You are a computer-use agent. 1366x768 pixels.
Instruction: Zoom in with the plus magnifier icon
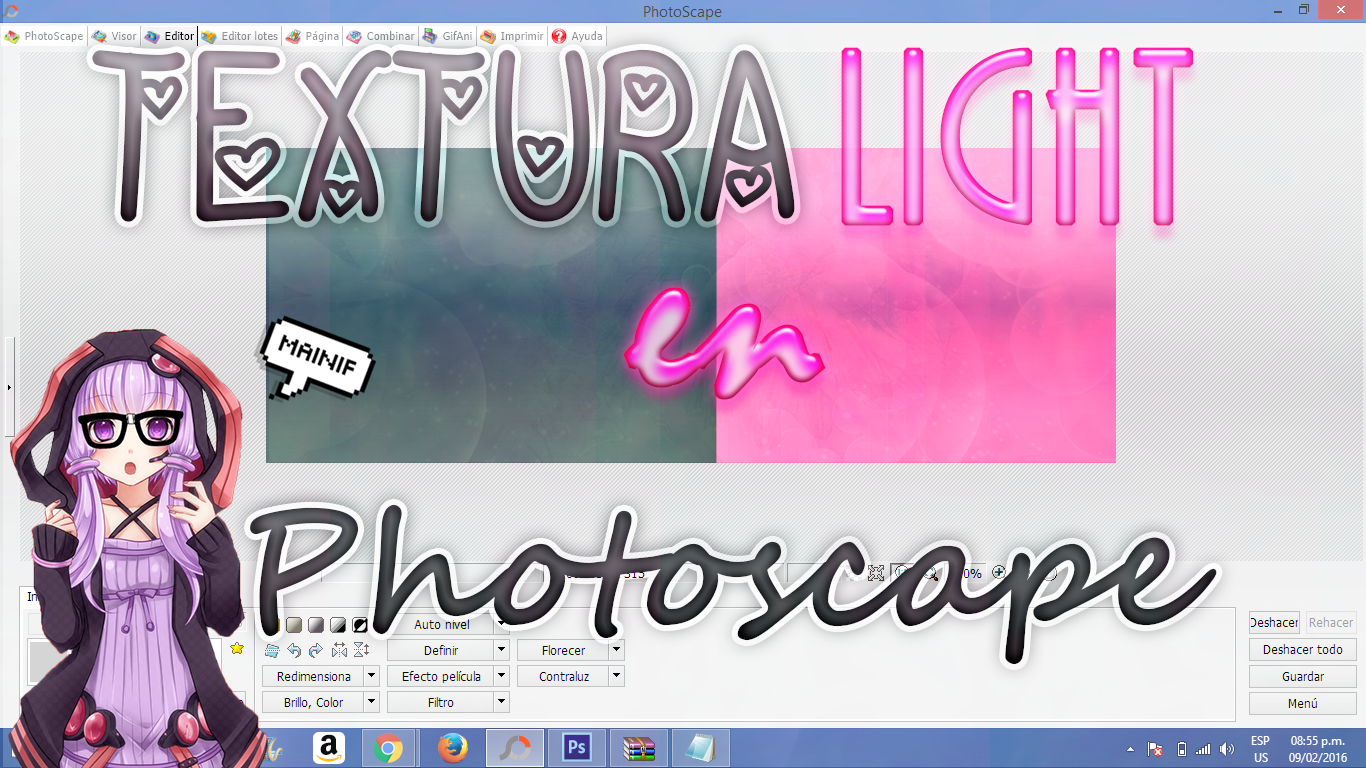(998, 573)
